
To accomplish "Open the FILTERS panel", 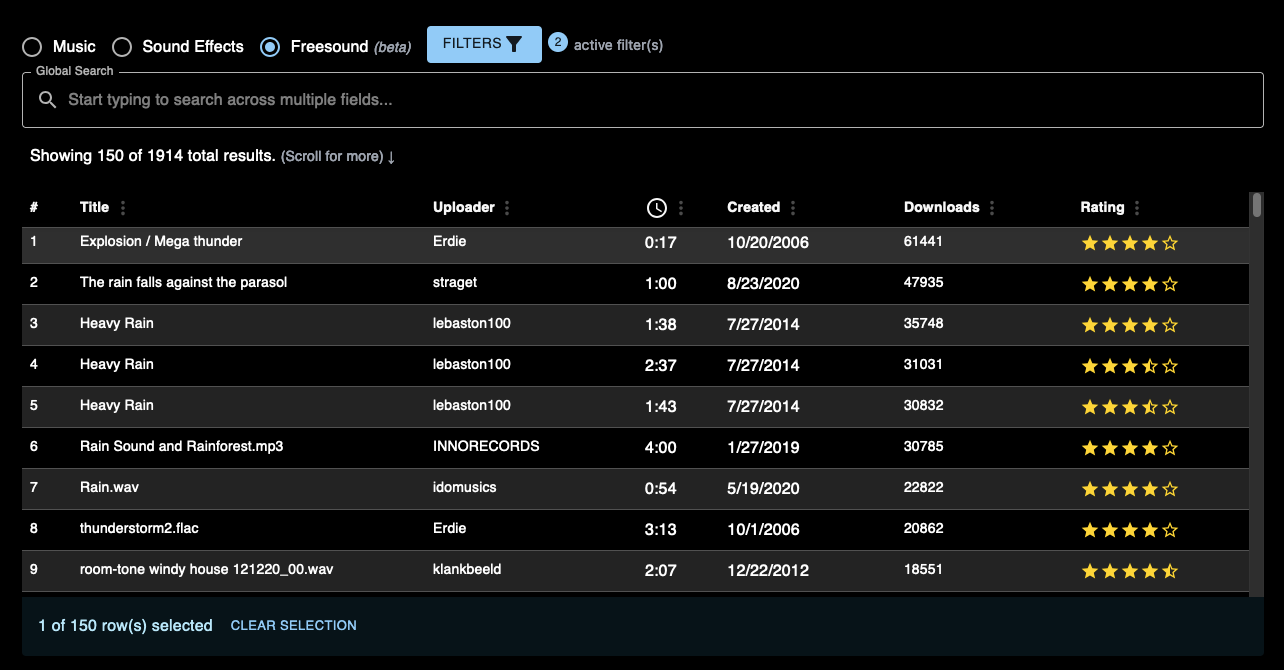I will point(484,44).
